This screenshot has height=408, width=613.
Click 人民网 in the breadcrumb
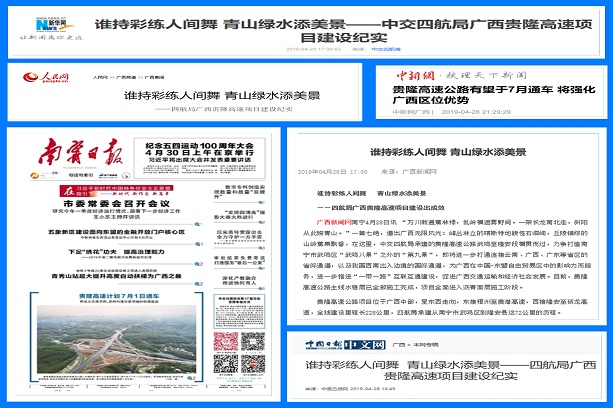100,77
